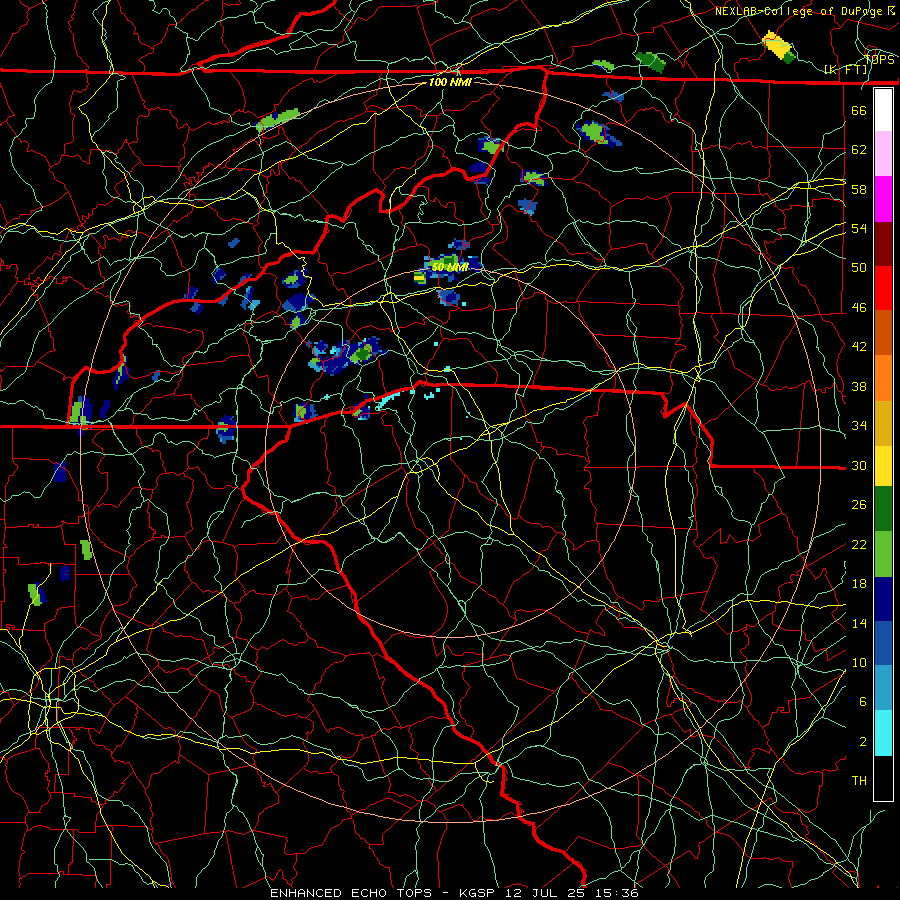Image resolution: width=900 pixels, height=900 pixels.
Task: Click the '46' legend value
Action: click(x=859, y=308)
